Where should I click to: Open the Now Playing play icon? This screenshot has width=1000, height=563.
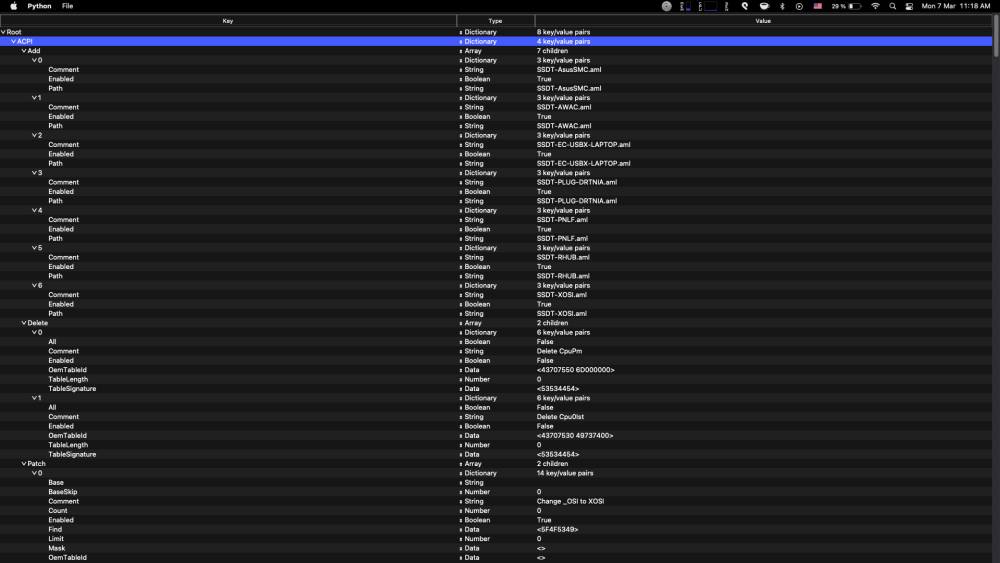(799, 6)
